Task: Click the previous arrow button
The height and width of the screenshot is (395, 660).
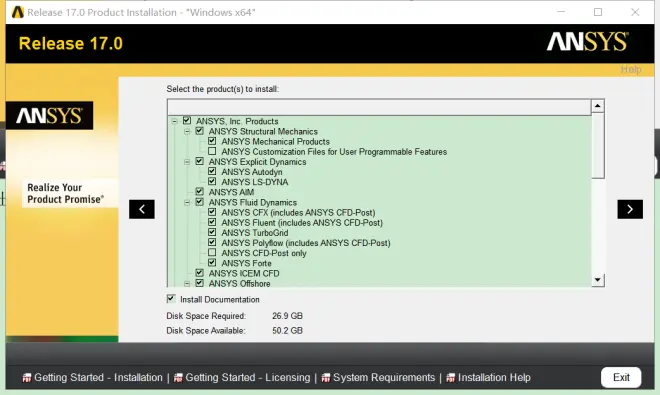Action: click(142, 209)
